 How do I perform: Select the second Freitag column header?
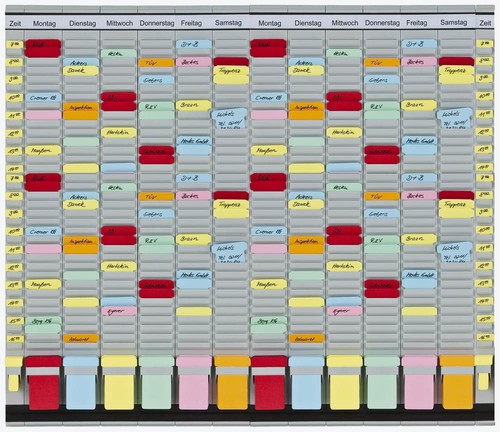(417, 23)
